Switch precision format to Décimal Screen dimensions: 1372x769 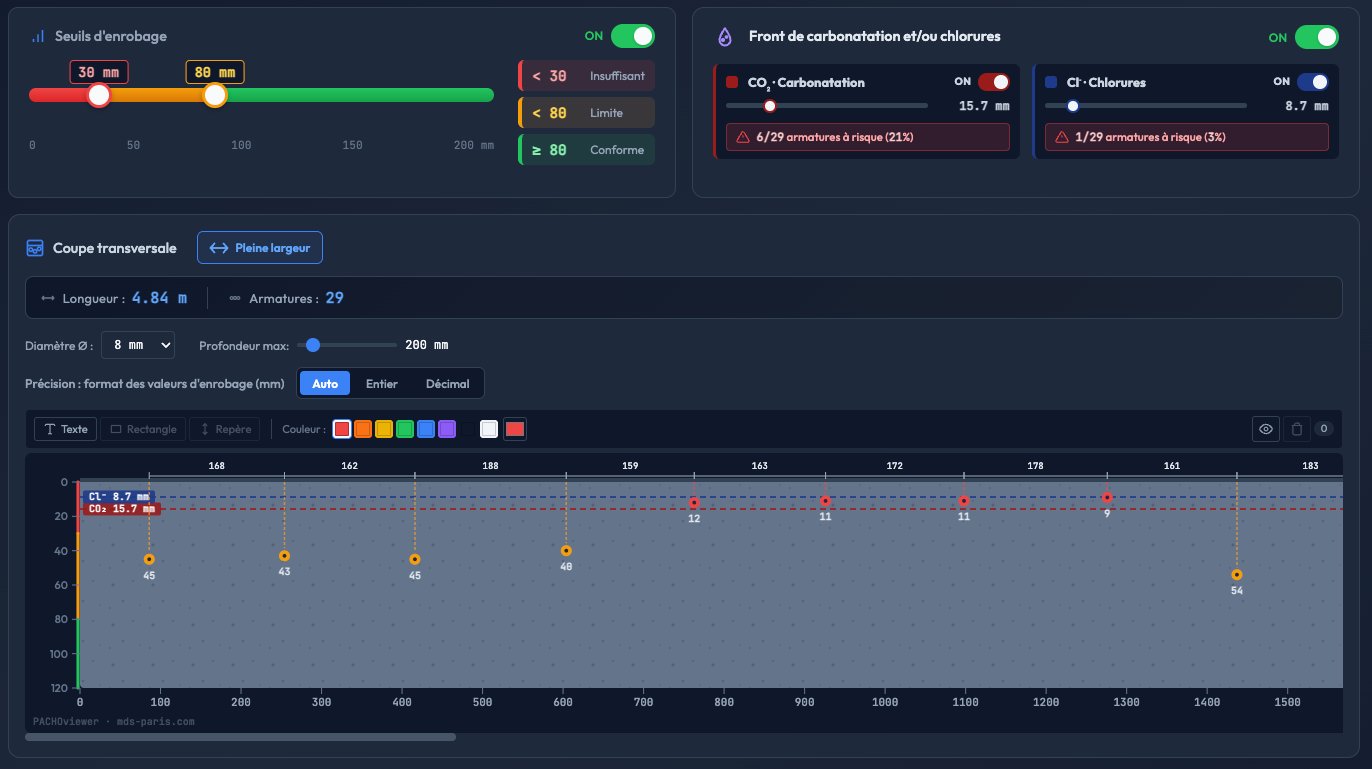447,384
